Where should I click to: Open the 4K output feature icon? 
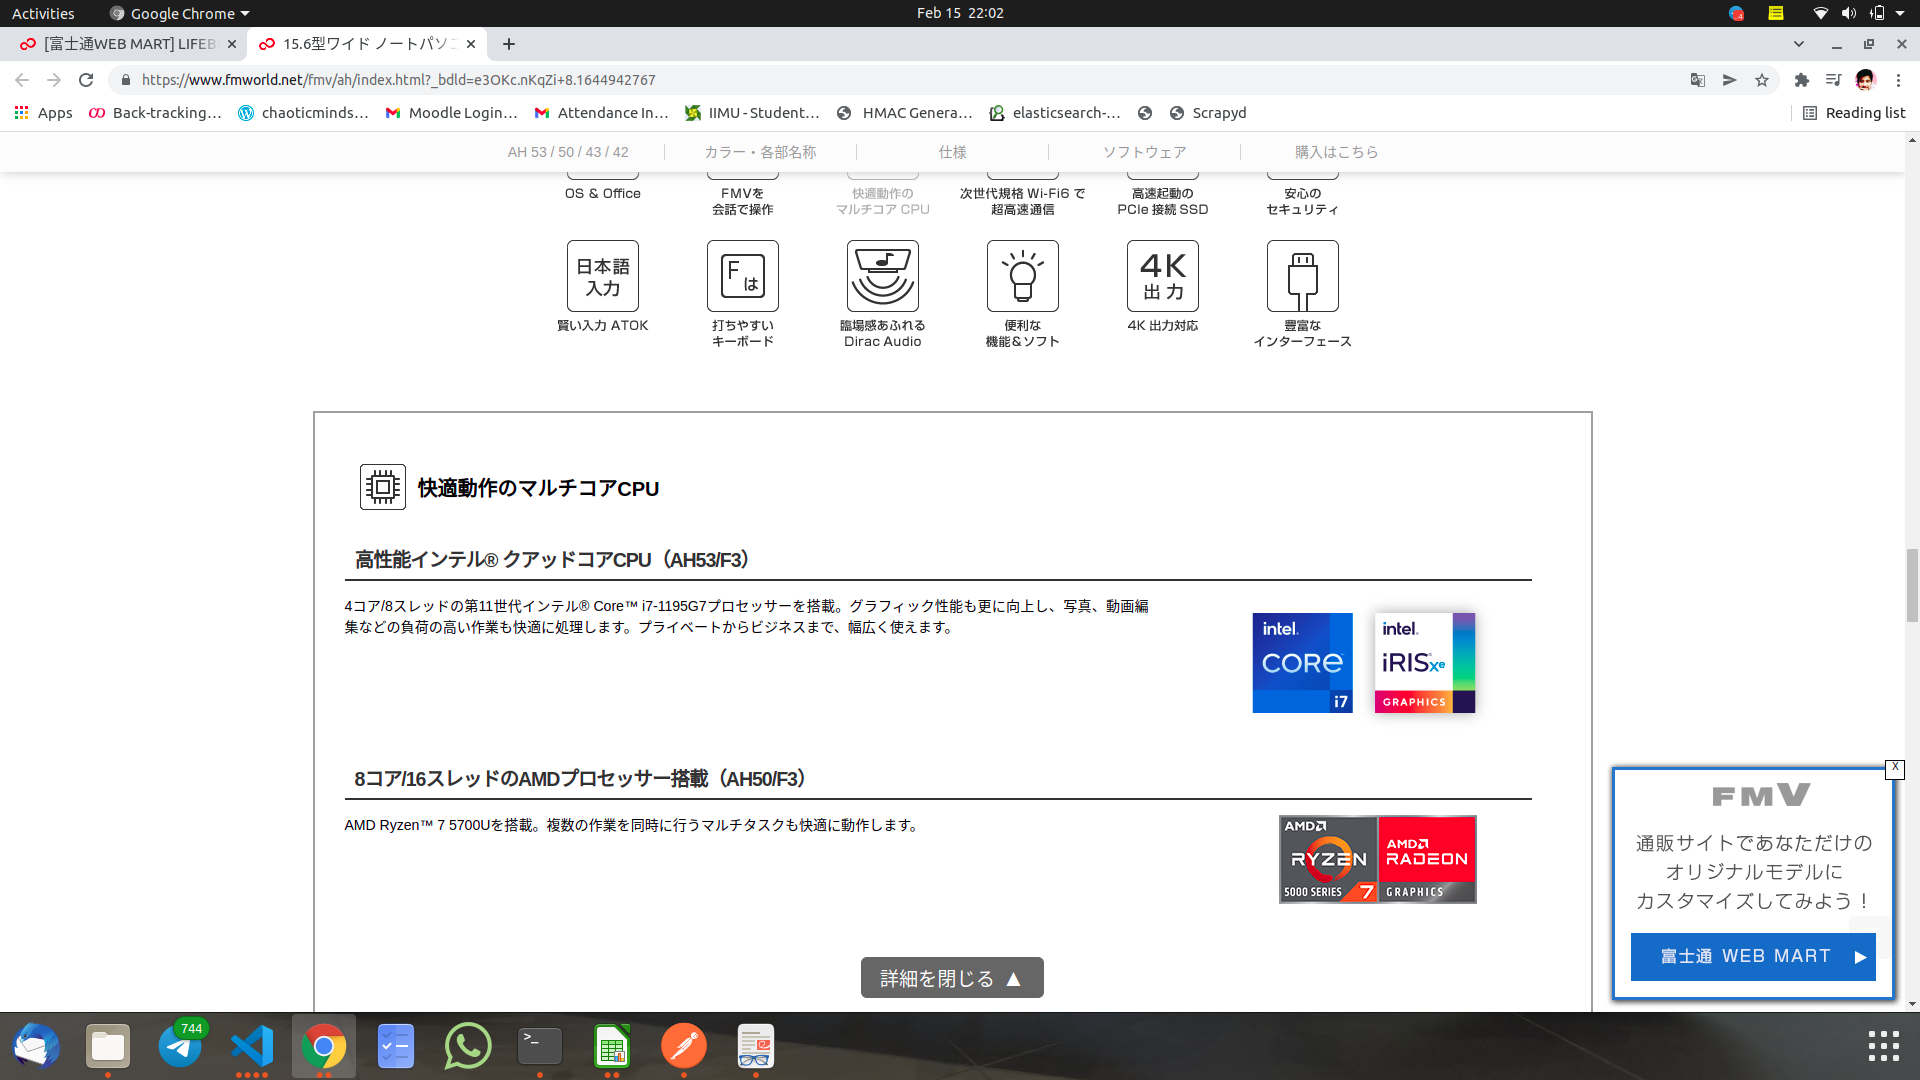[x=1163, y=276]
